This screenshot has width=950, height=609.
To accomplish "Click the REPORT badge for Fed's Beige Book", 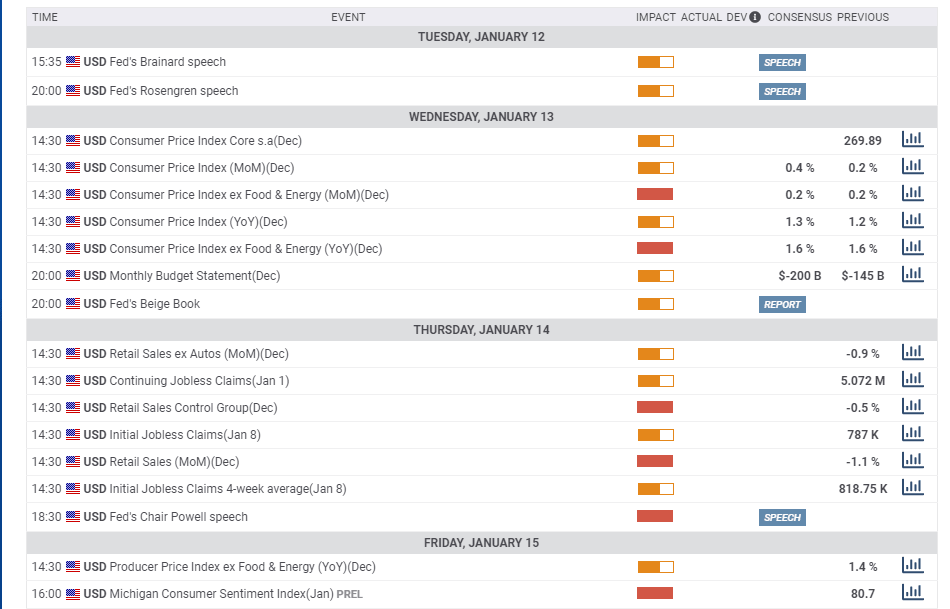I will pos(782,304).
